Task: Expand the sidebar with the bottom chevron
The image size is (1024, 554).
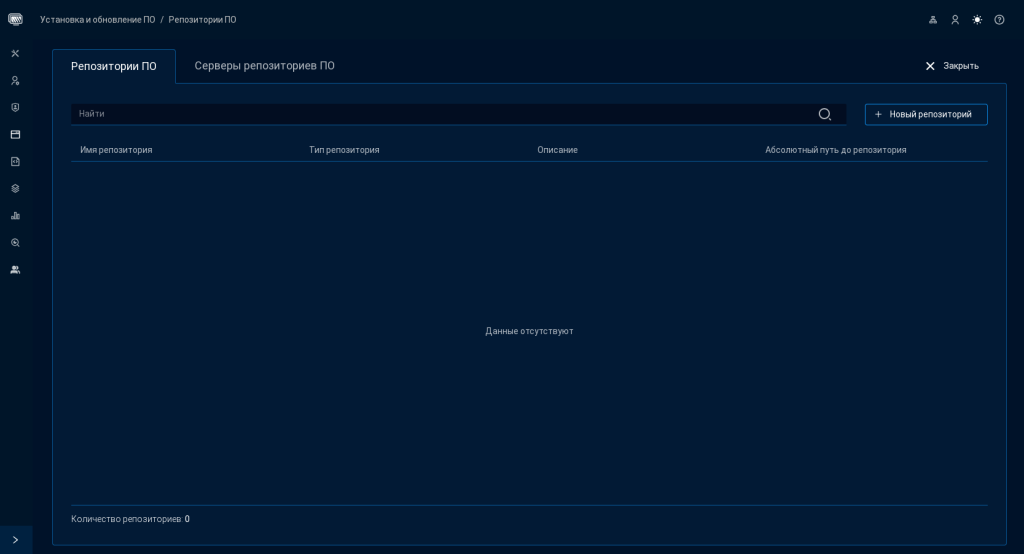Action: (15, 540)
